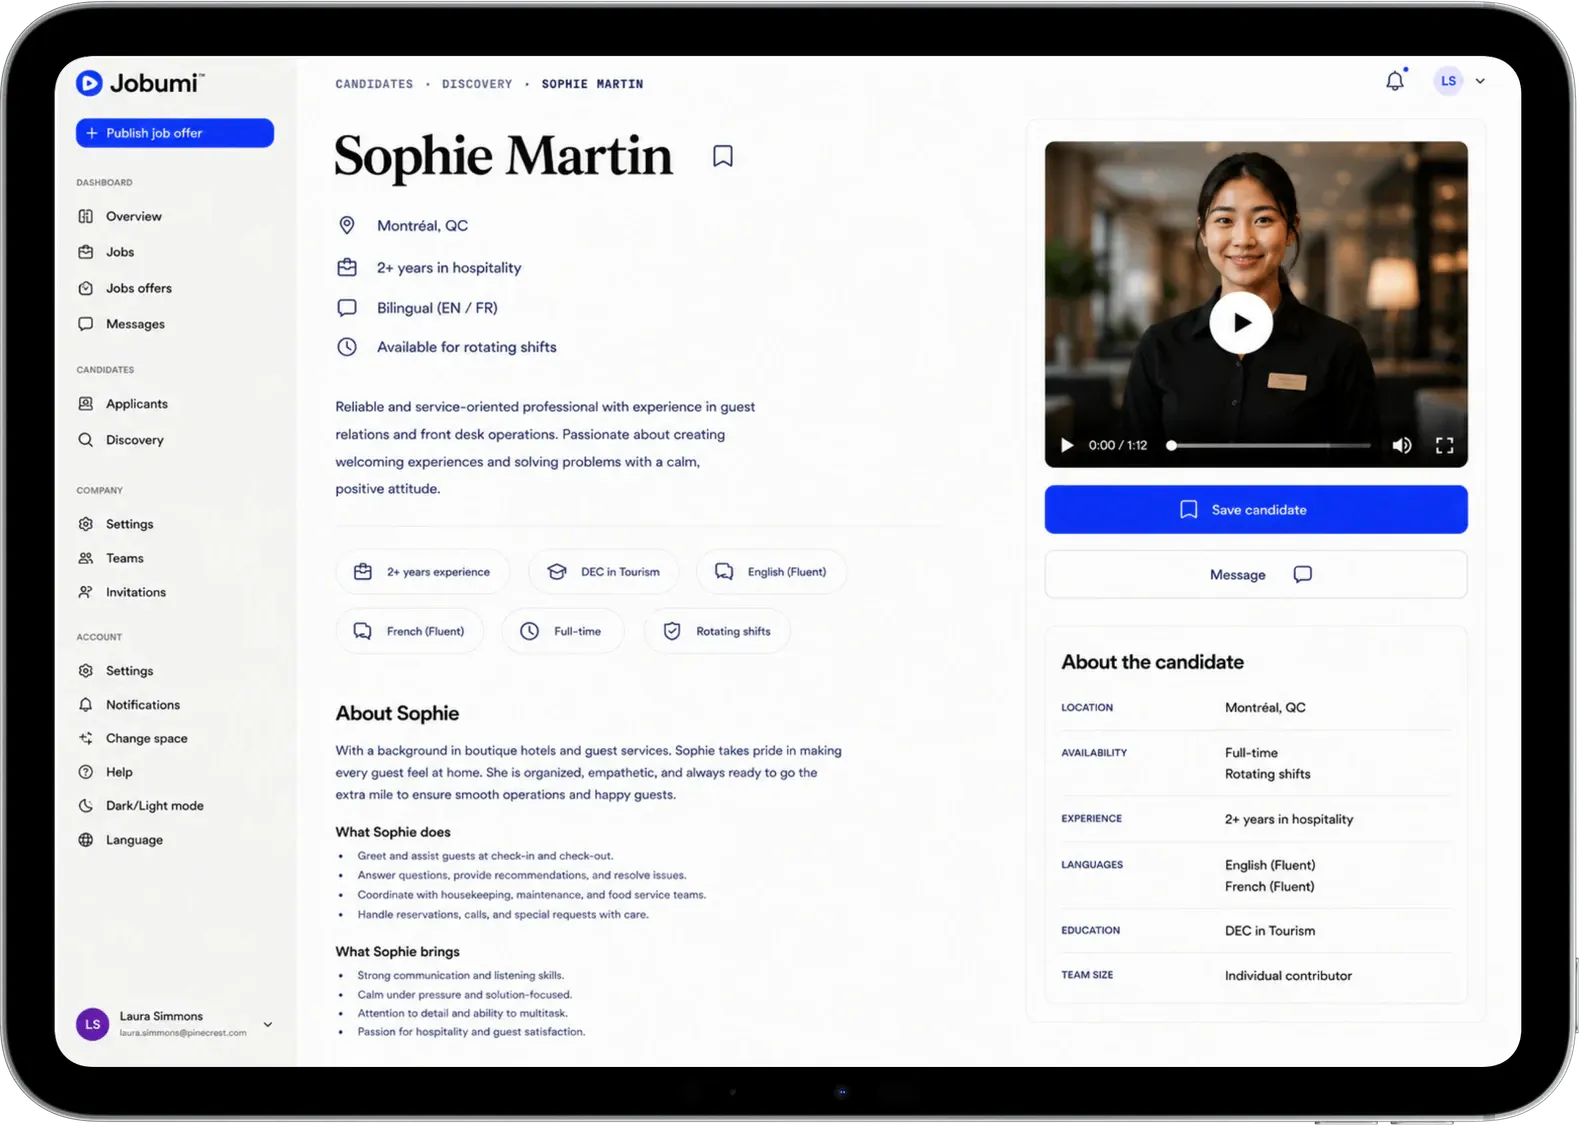Click the LS avatar in top bar
This screenshot has width=1579, height=1125.
[1448, 81]
